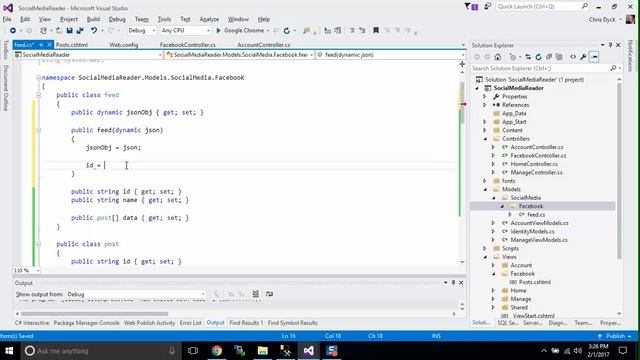Select HomeController.cs in Solution Explorer
640x360 pixels.
point(534,164)
